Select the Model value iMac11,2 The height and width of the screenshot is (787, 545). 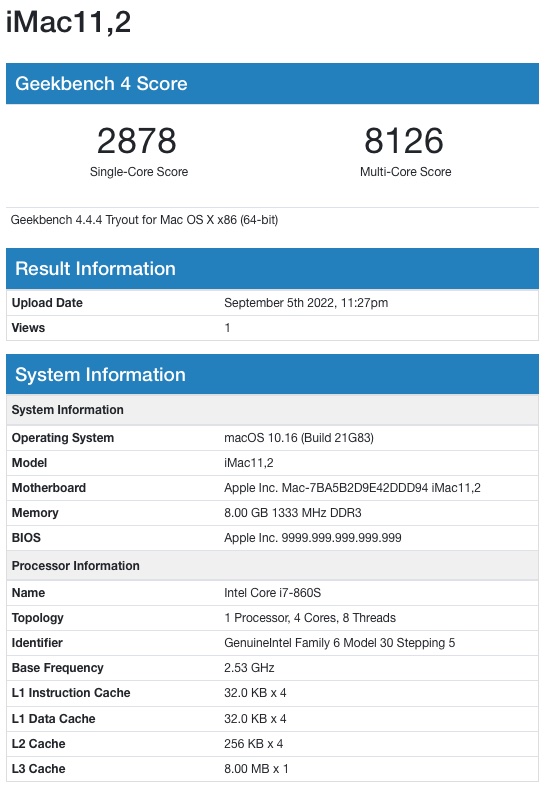tap(249, 463)
